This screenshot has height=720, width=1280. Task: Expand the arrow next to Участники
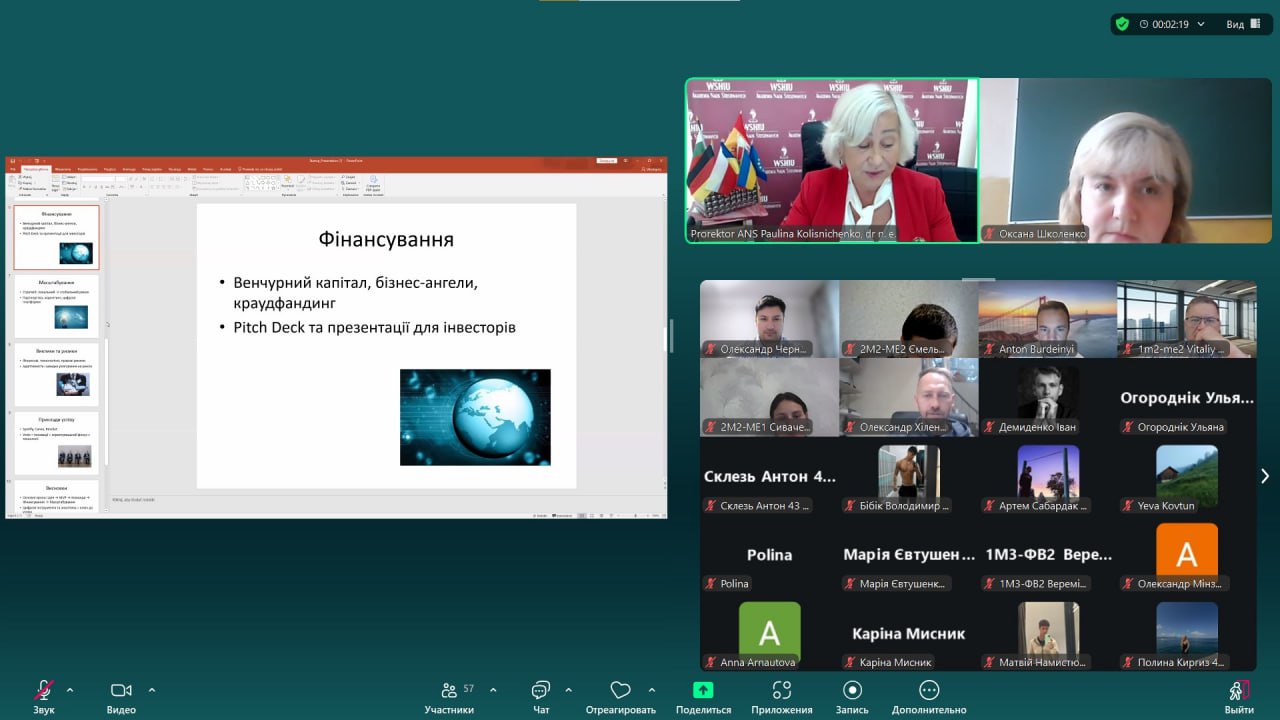[x=493, y=690]
